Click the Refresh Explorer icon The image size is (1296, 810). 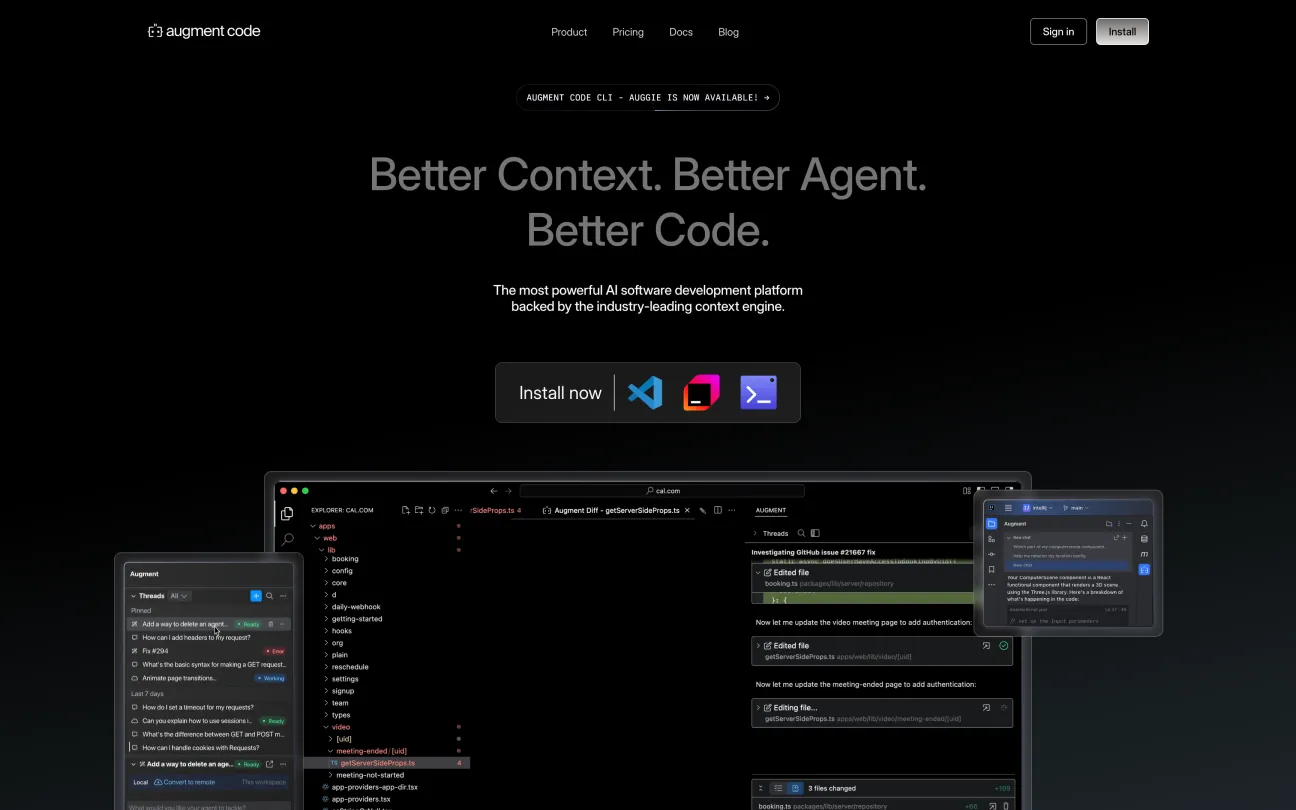tap(432, 510)
